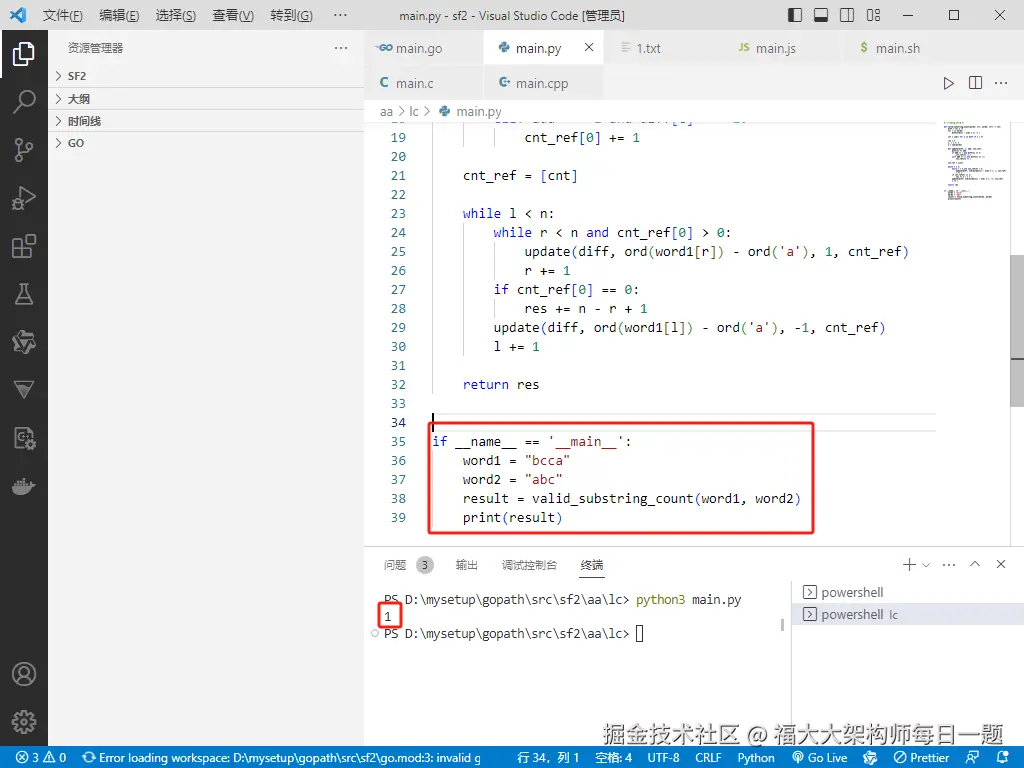Open the 选择(S) menu
This screenshot has width=1024, height=768.
tap(176, 15)
